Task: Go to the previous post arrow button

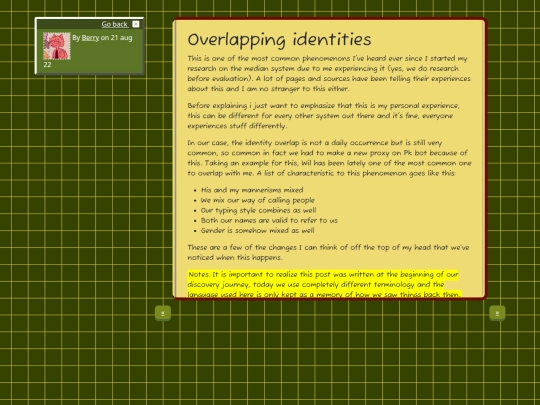Action: (163, 313)
